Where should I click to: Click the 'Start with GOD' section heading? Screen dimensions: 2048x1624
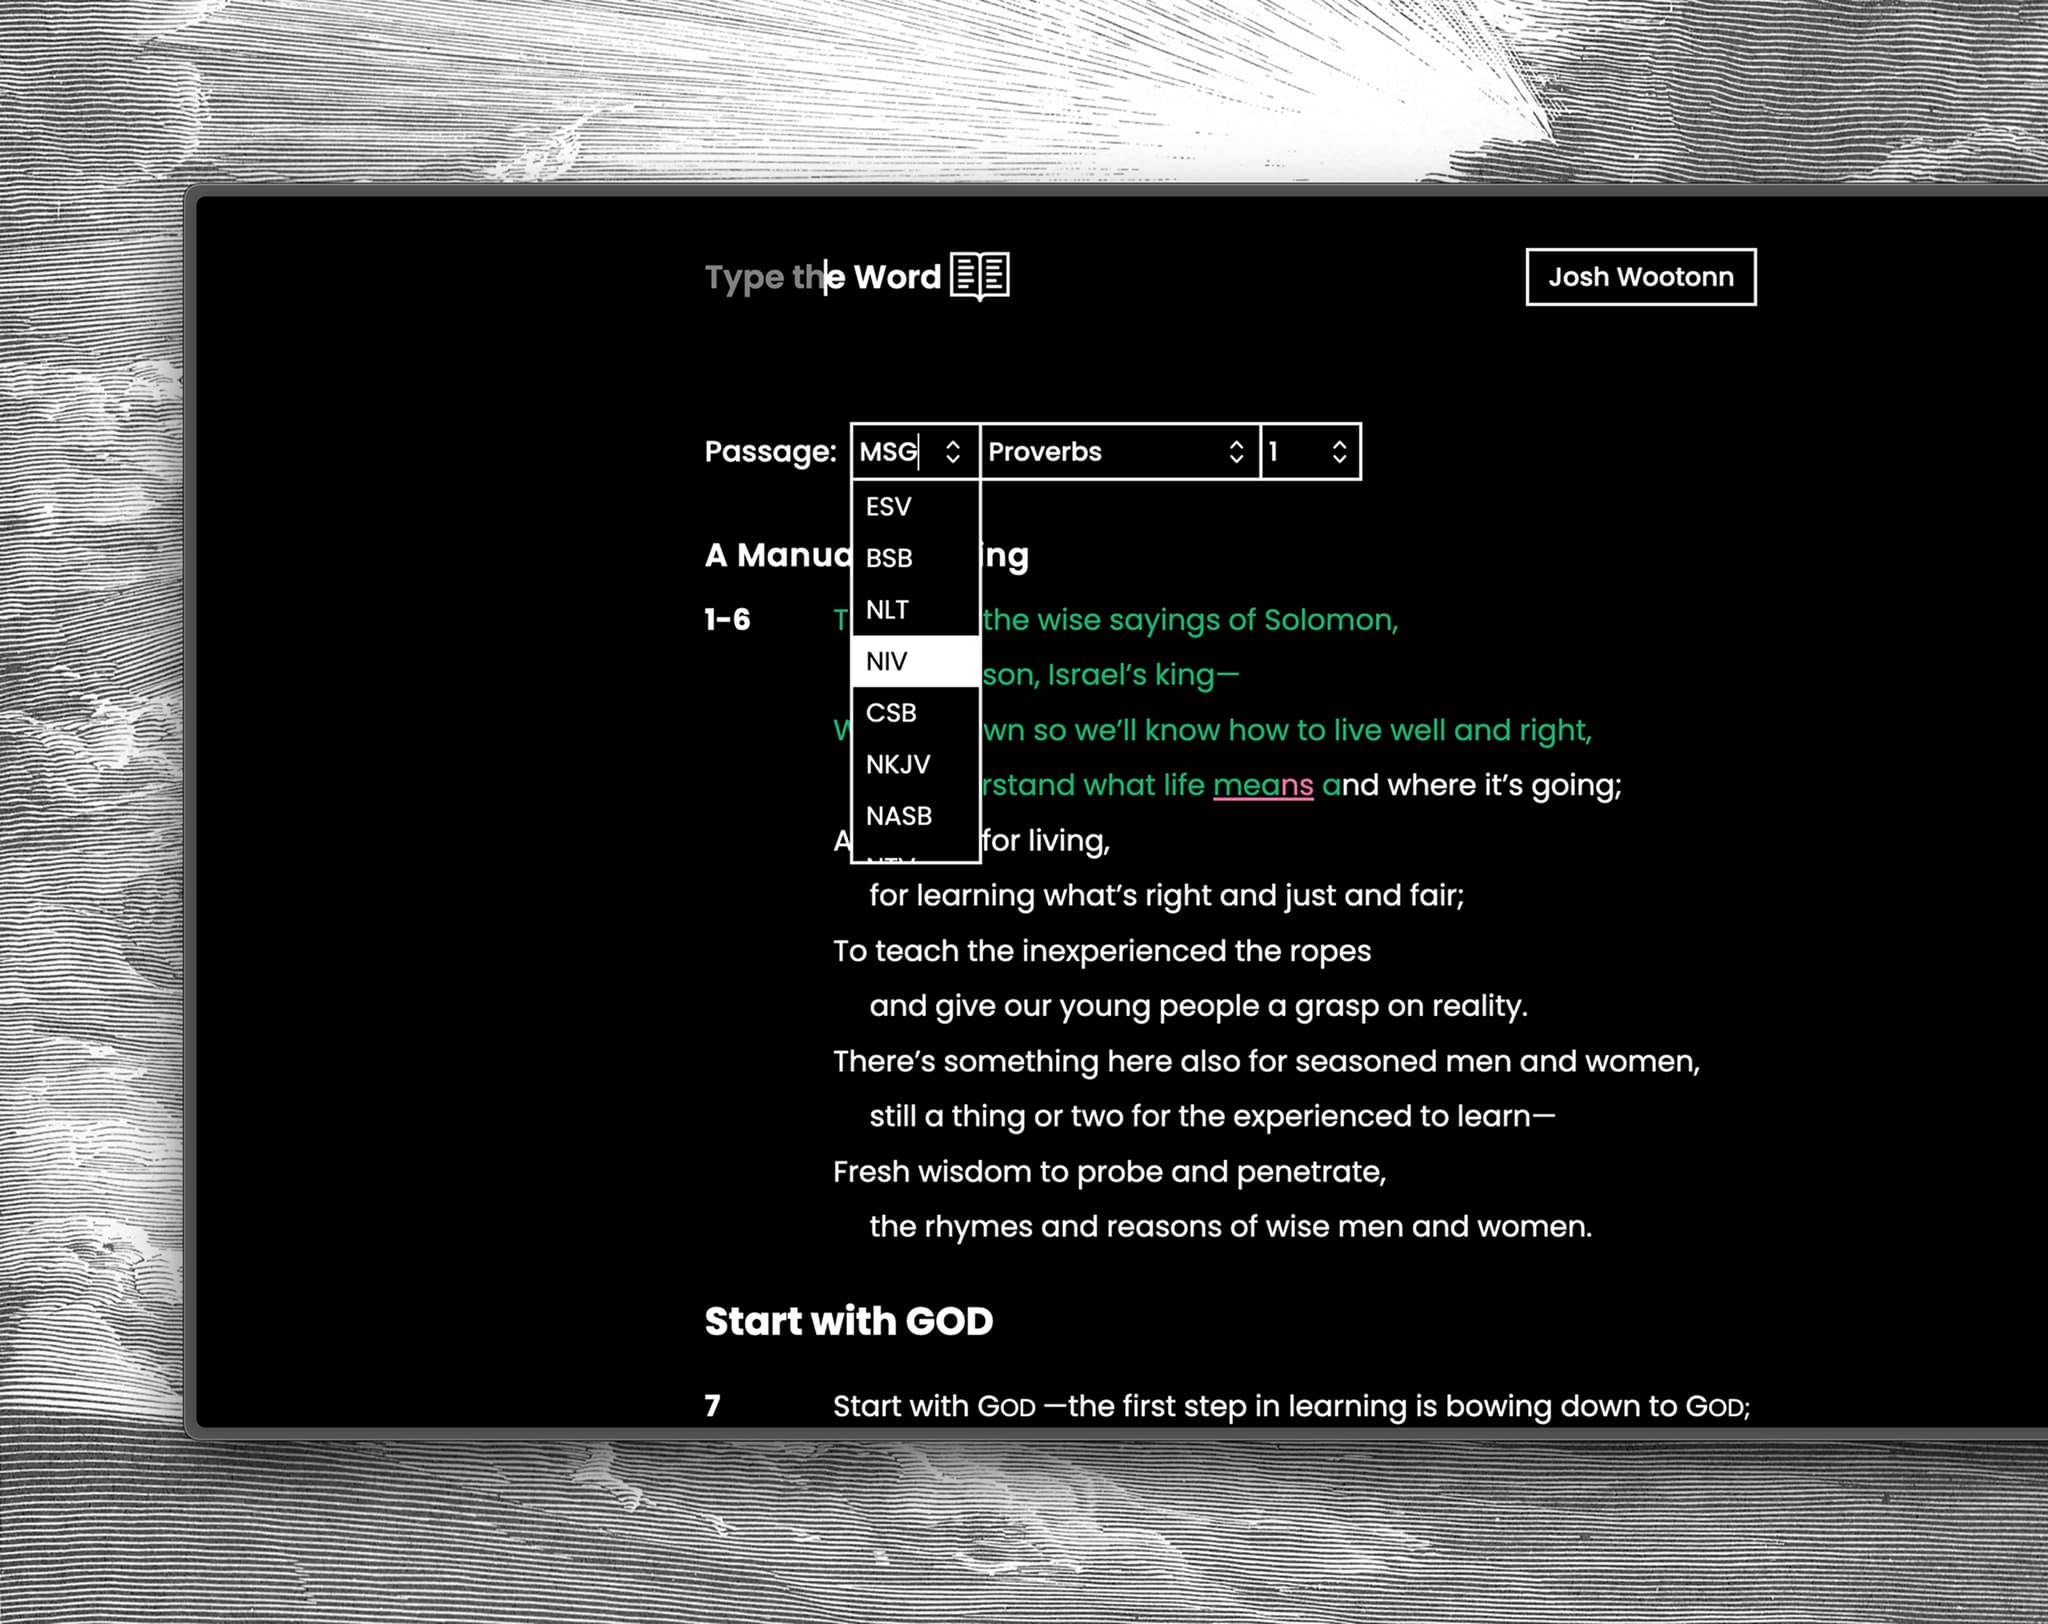click(848, 1320)
